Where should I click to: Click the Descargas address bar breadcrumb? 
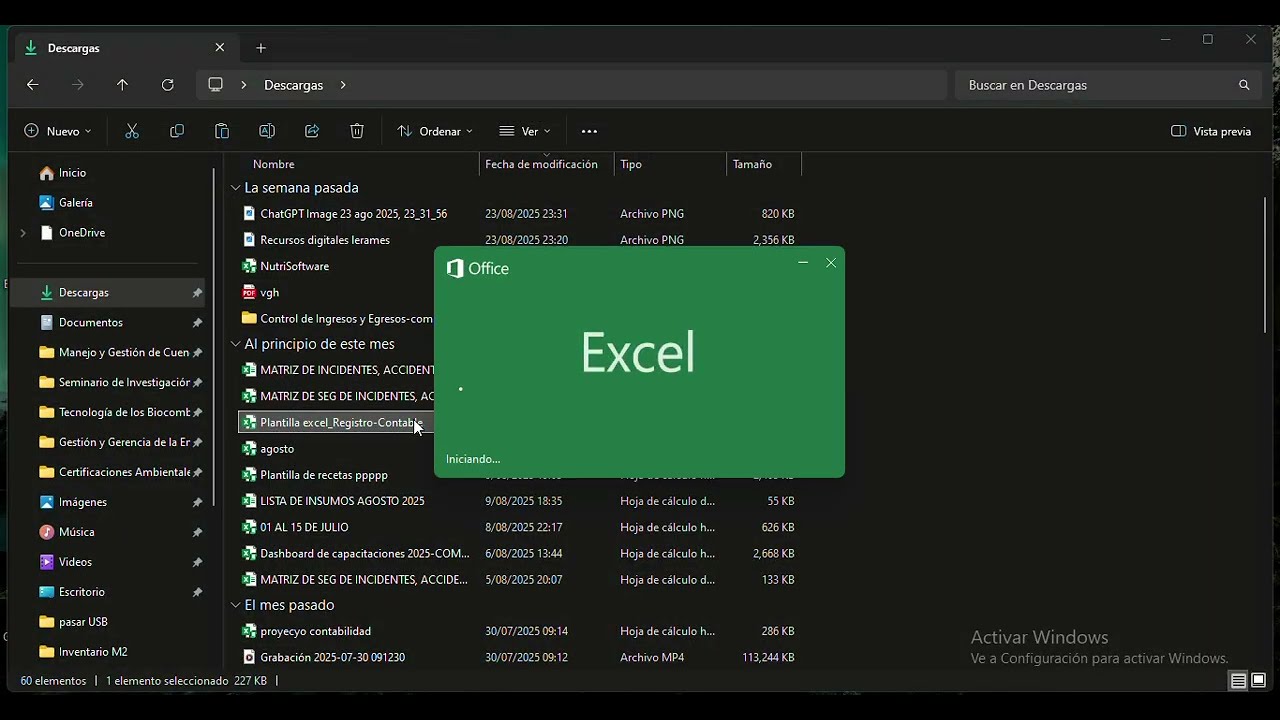point(293,85)
